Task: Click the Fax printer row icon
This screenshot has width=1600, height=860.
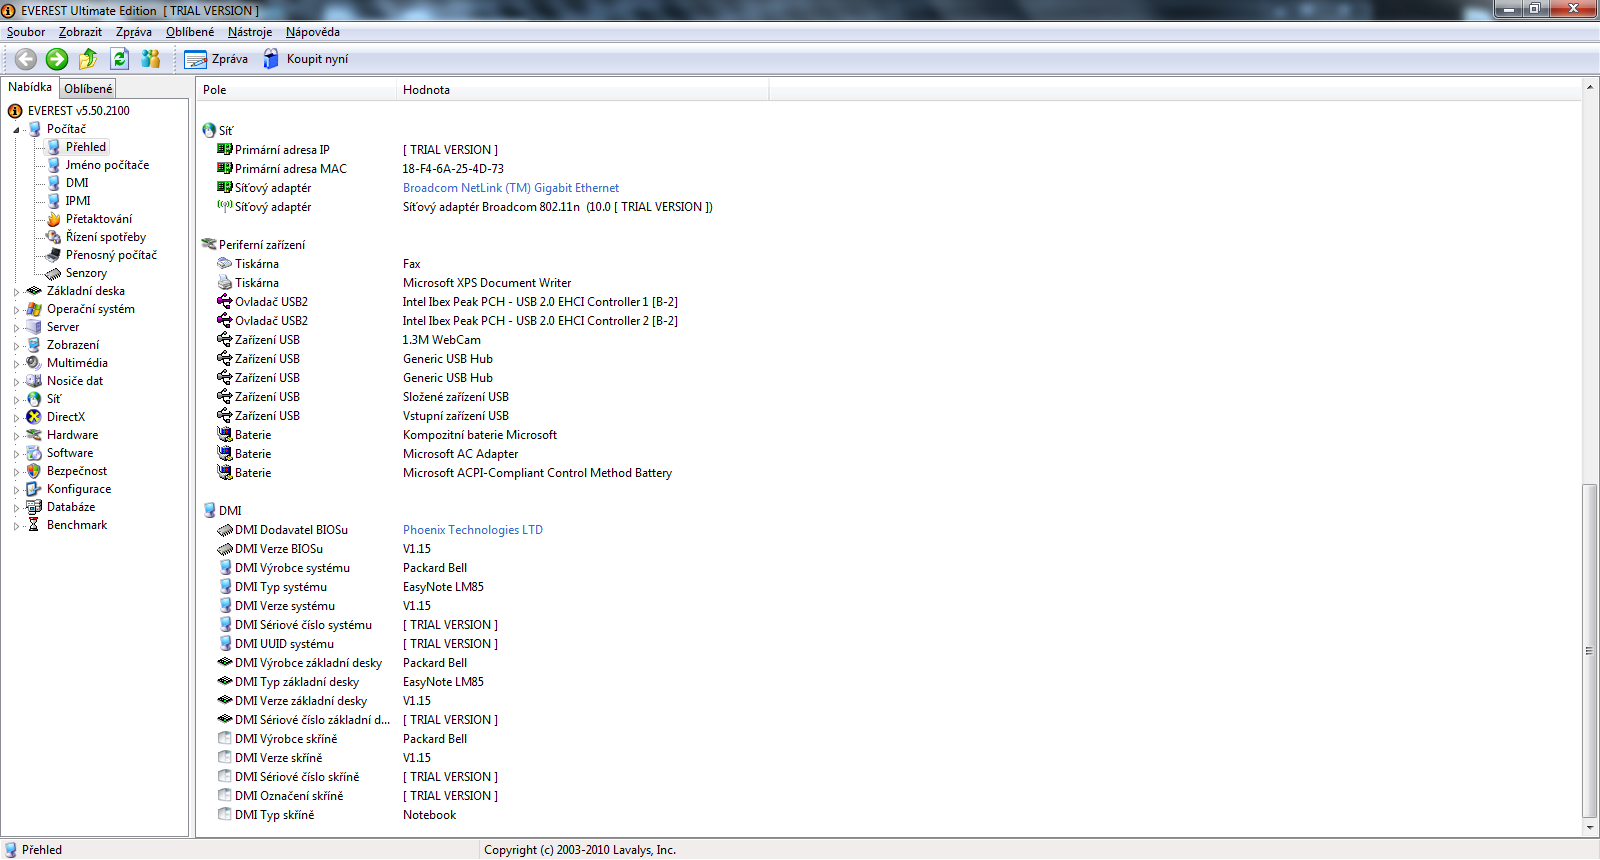Action: click(x=225, y=264)
